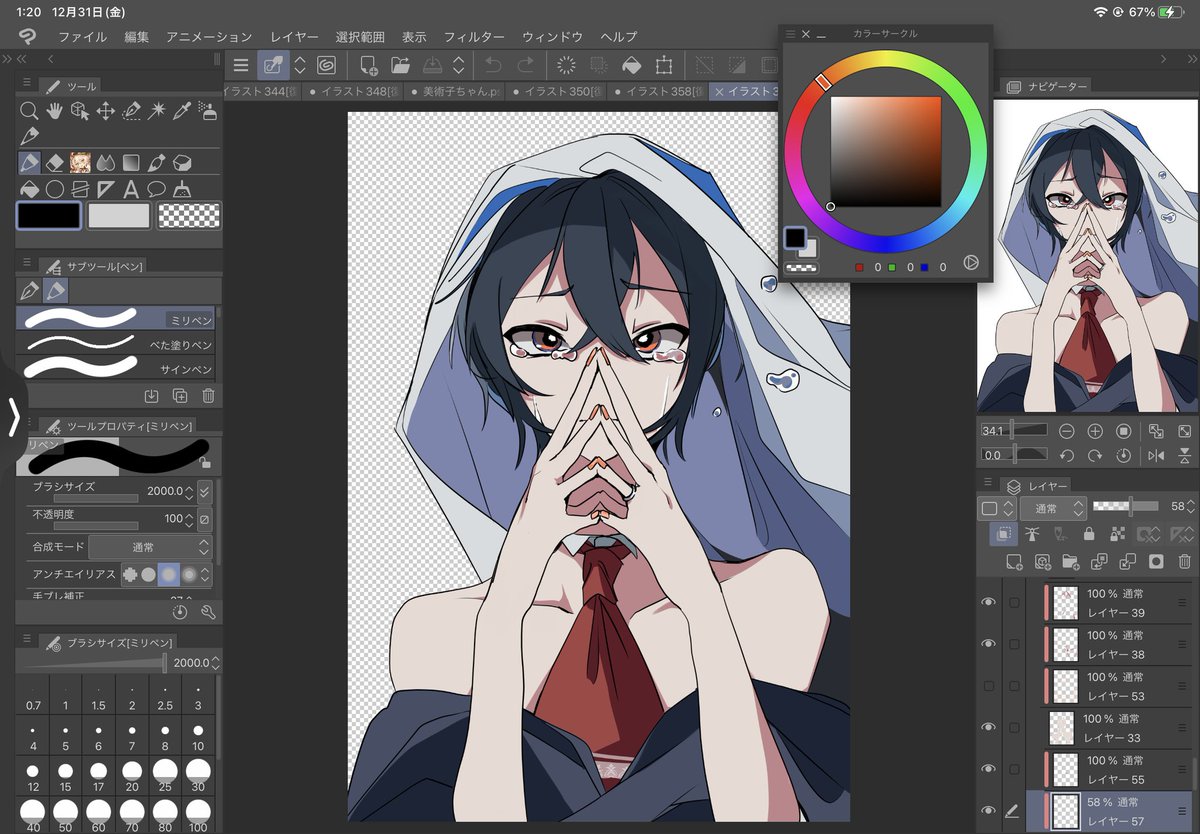Expand anti-aliasing options arrows
Viewport: 1200px width, 834px height.
pyautogui.click(x=205, y=575)
